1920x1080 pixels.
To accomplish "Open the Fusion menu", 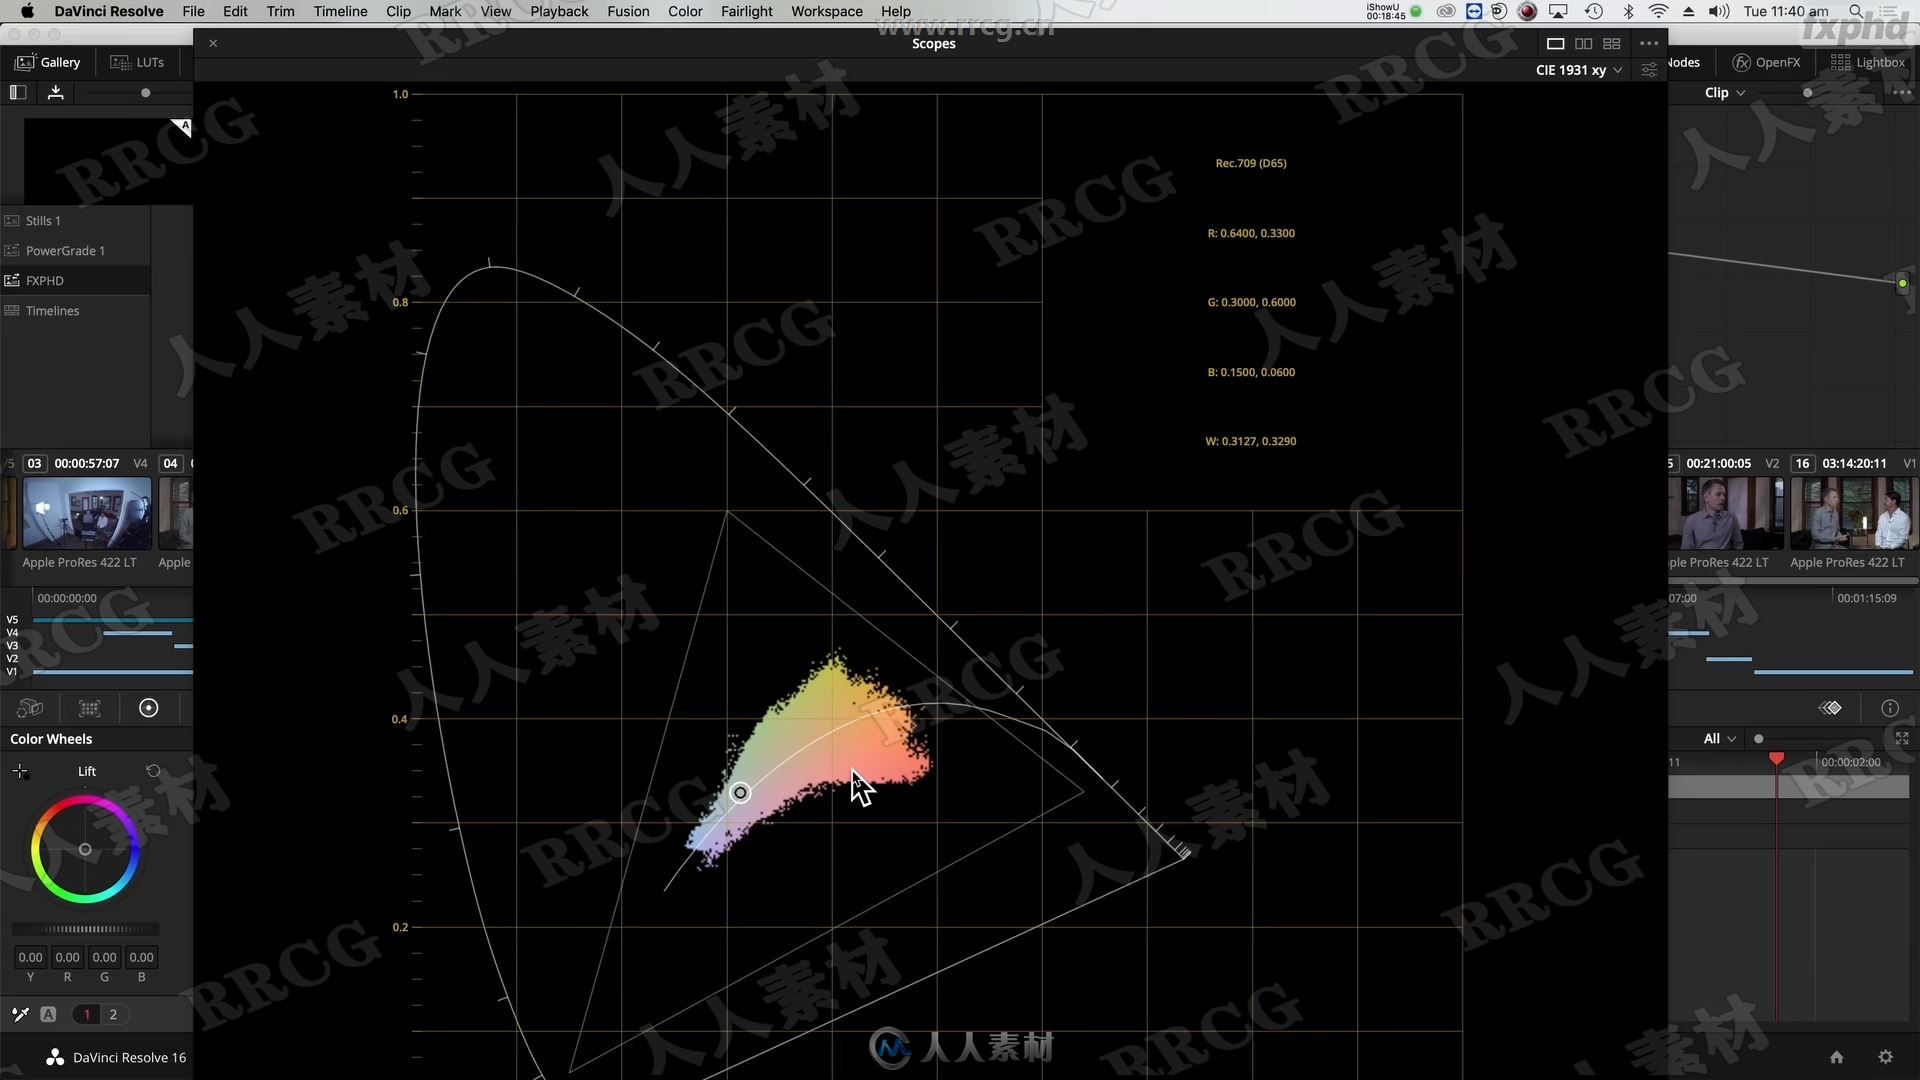I will coord(628,11).
